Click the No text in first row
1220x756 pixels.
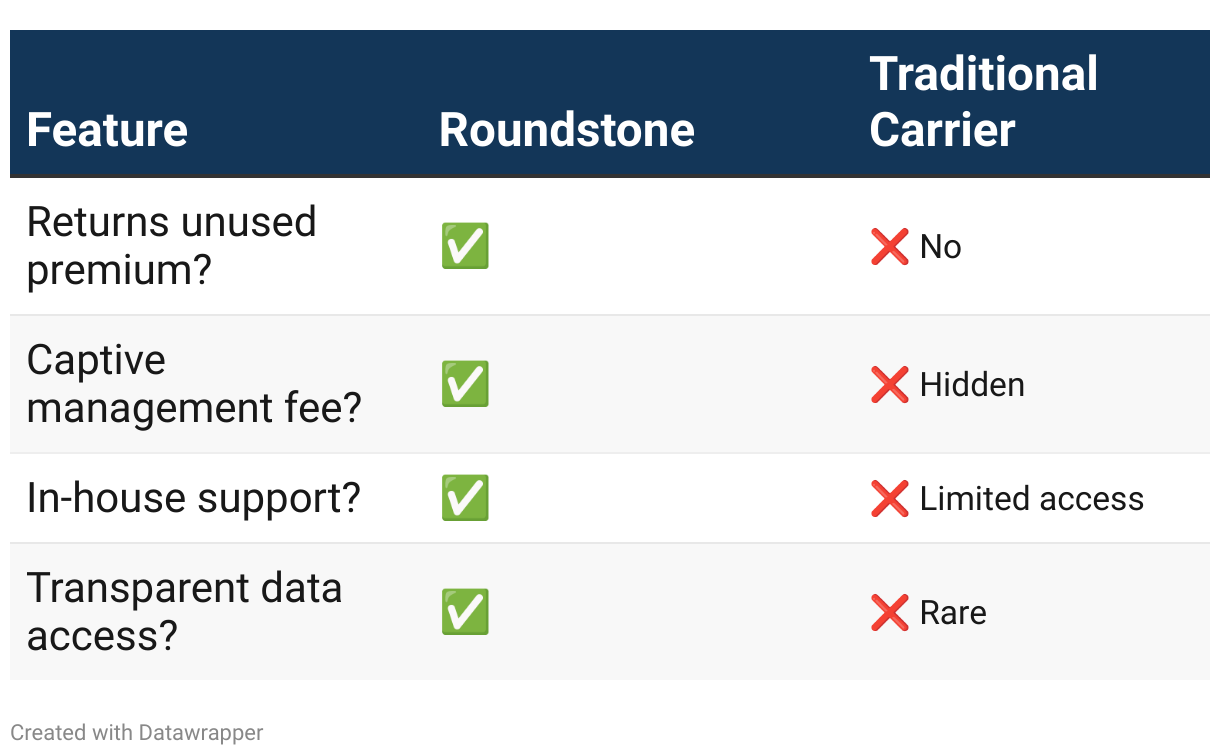click(940, 246)
